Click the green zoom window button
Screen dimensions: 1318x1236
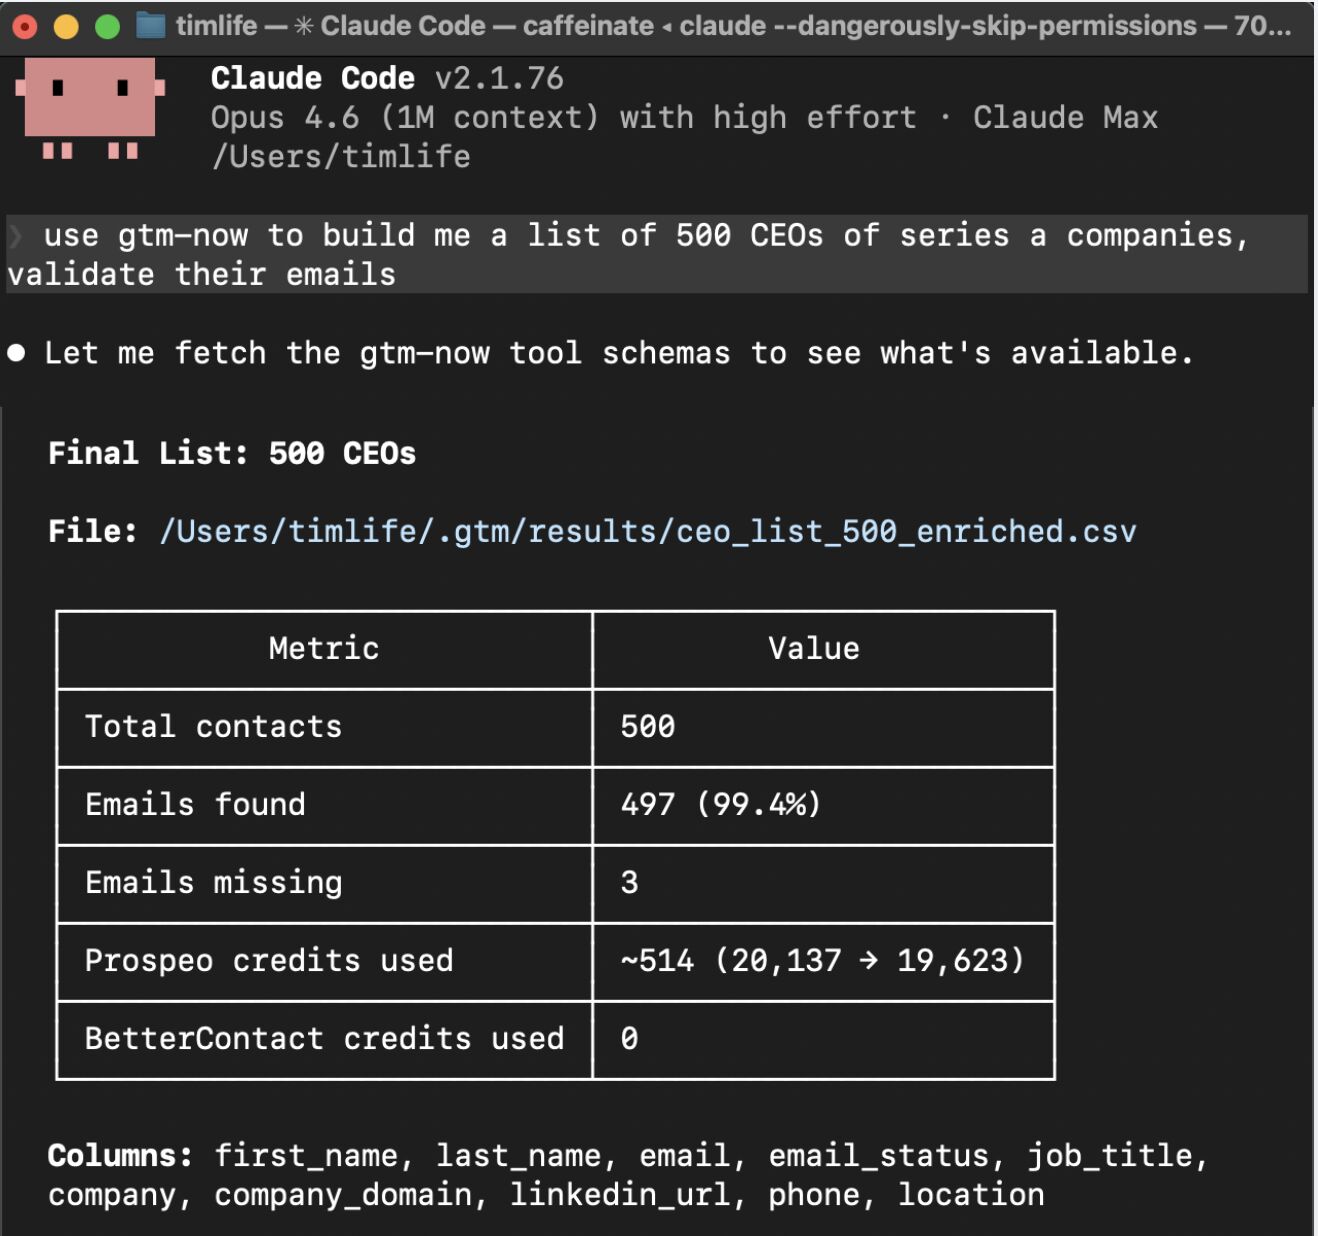107,27
